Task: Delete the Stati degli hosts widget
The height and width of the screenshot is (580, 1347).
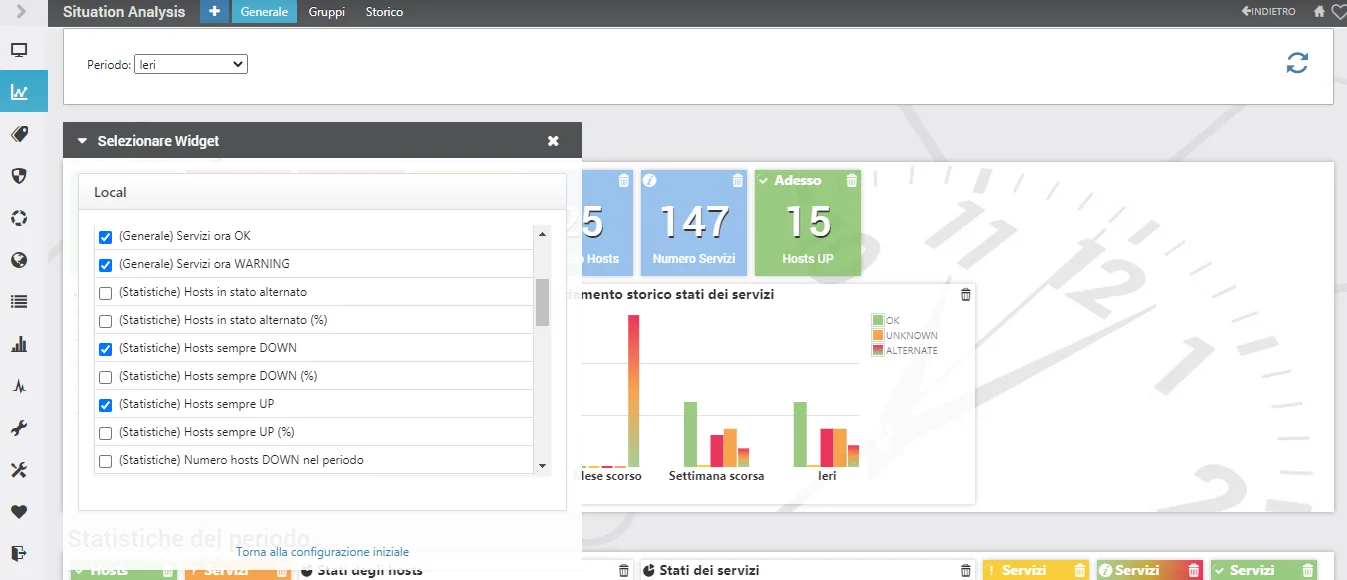Action: 624,570
